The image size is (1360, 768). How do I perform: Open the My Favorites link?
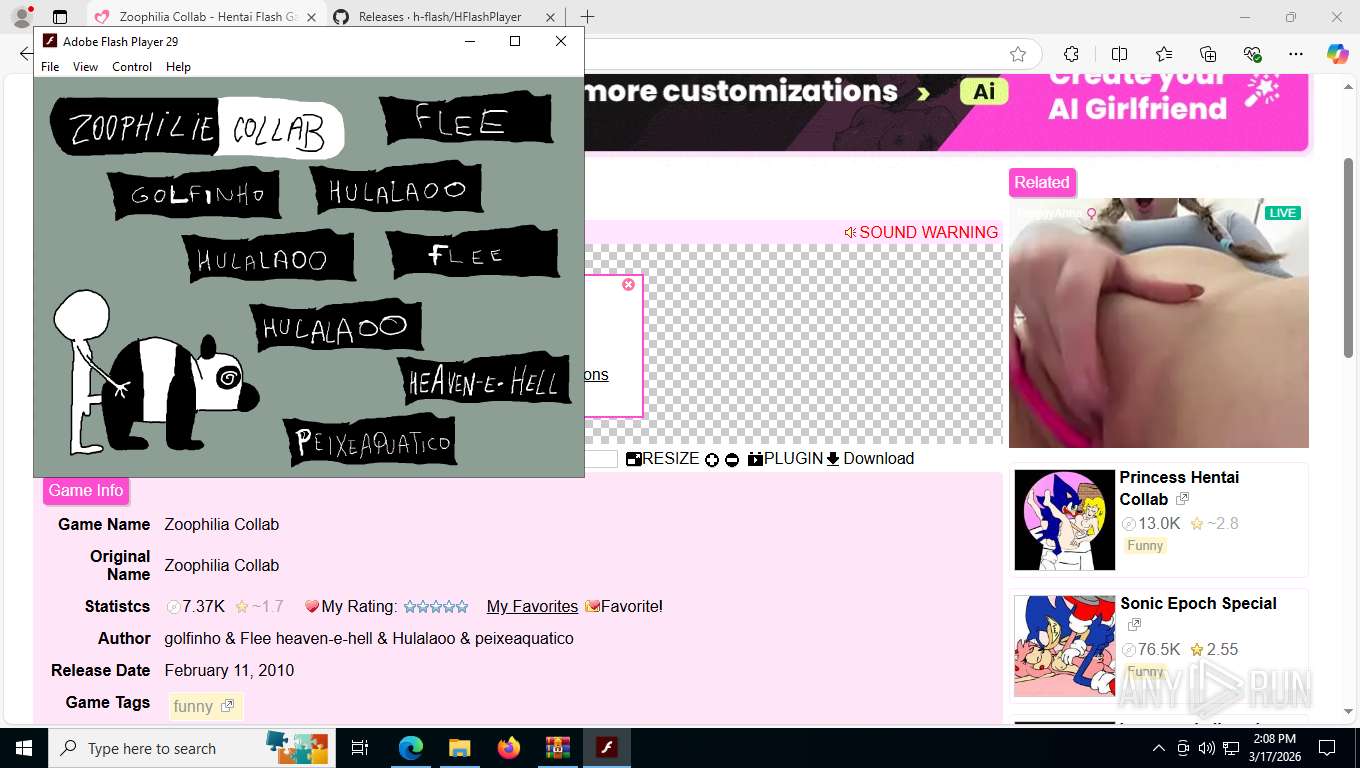coord(532,606)
